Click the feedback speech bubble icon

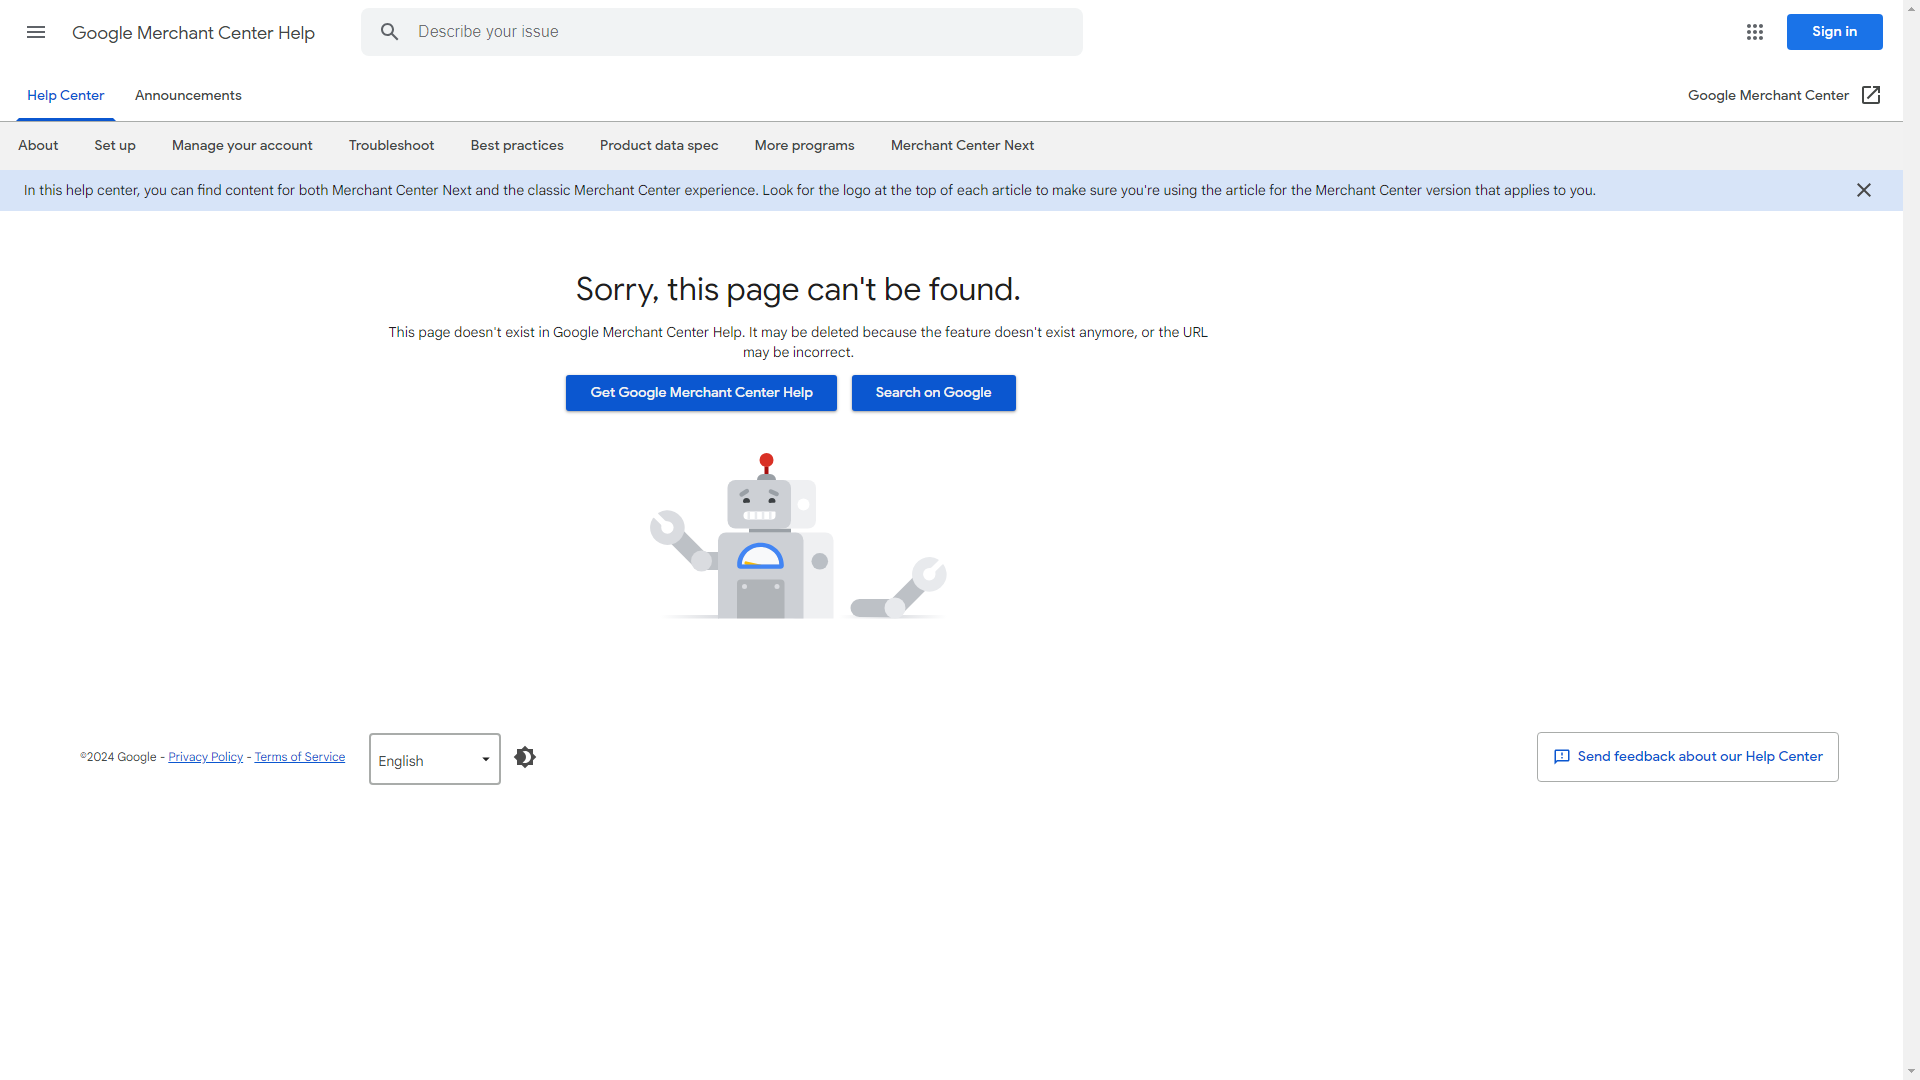pyautogui.click(x=1562, y=757)
